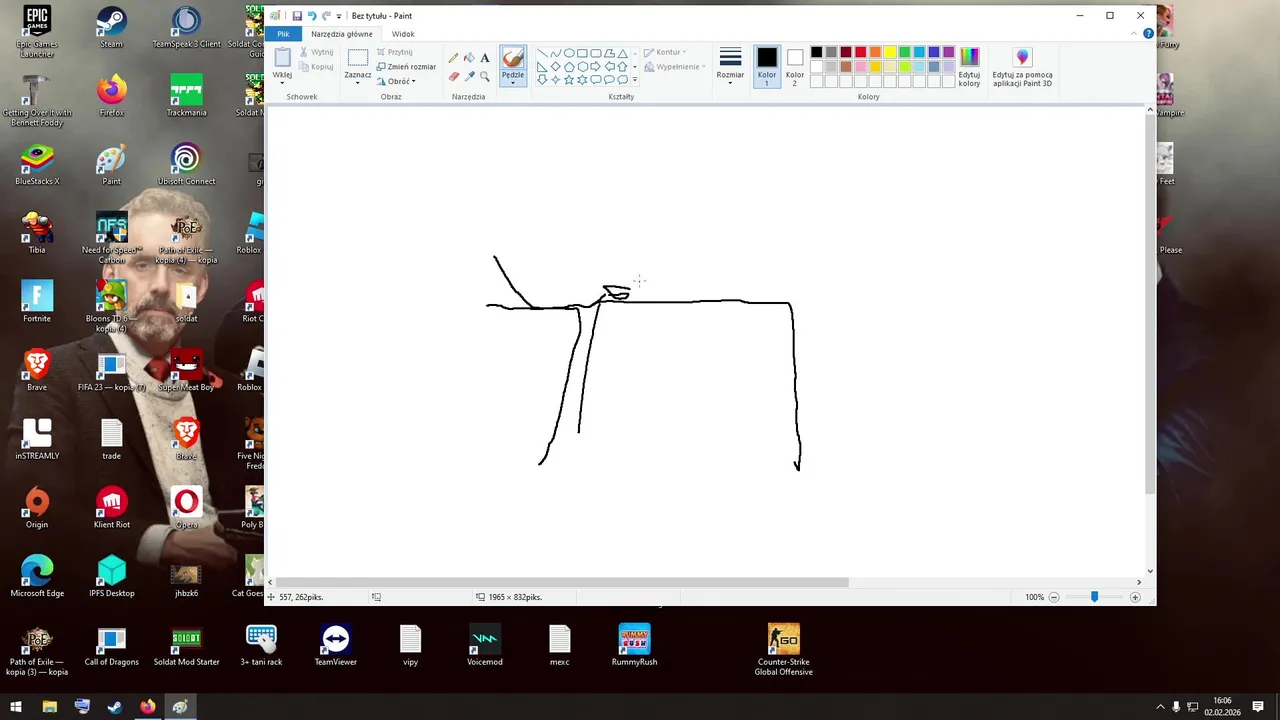
Task: Select the Pencil tool in Paint
Action: tap(454, 58)
